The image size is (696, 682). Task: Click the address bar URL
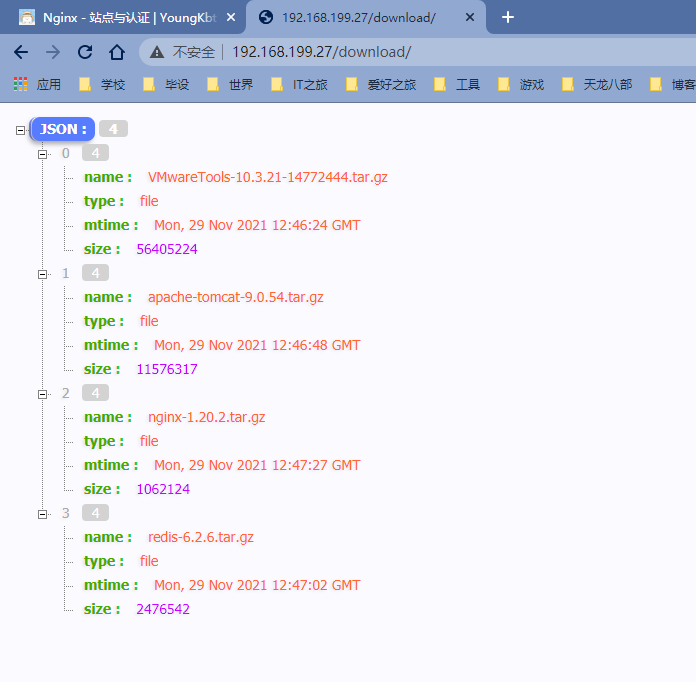click(321, 52)
